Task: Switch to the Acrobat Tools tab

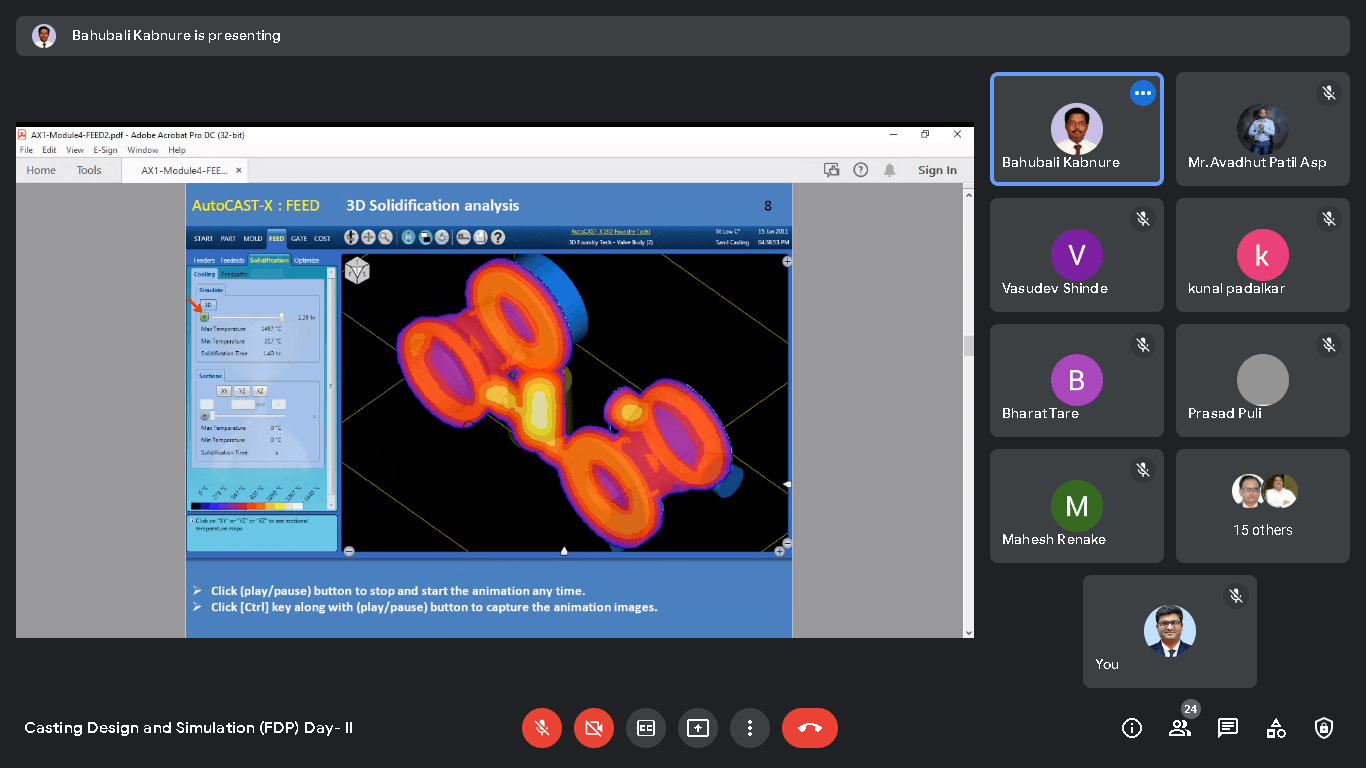Action: 89,170
